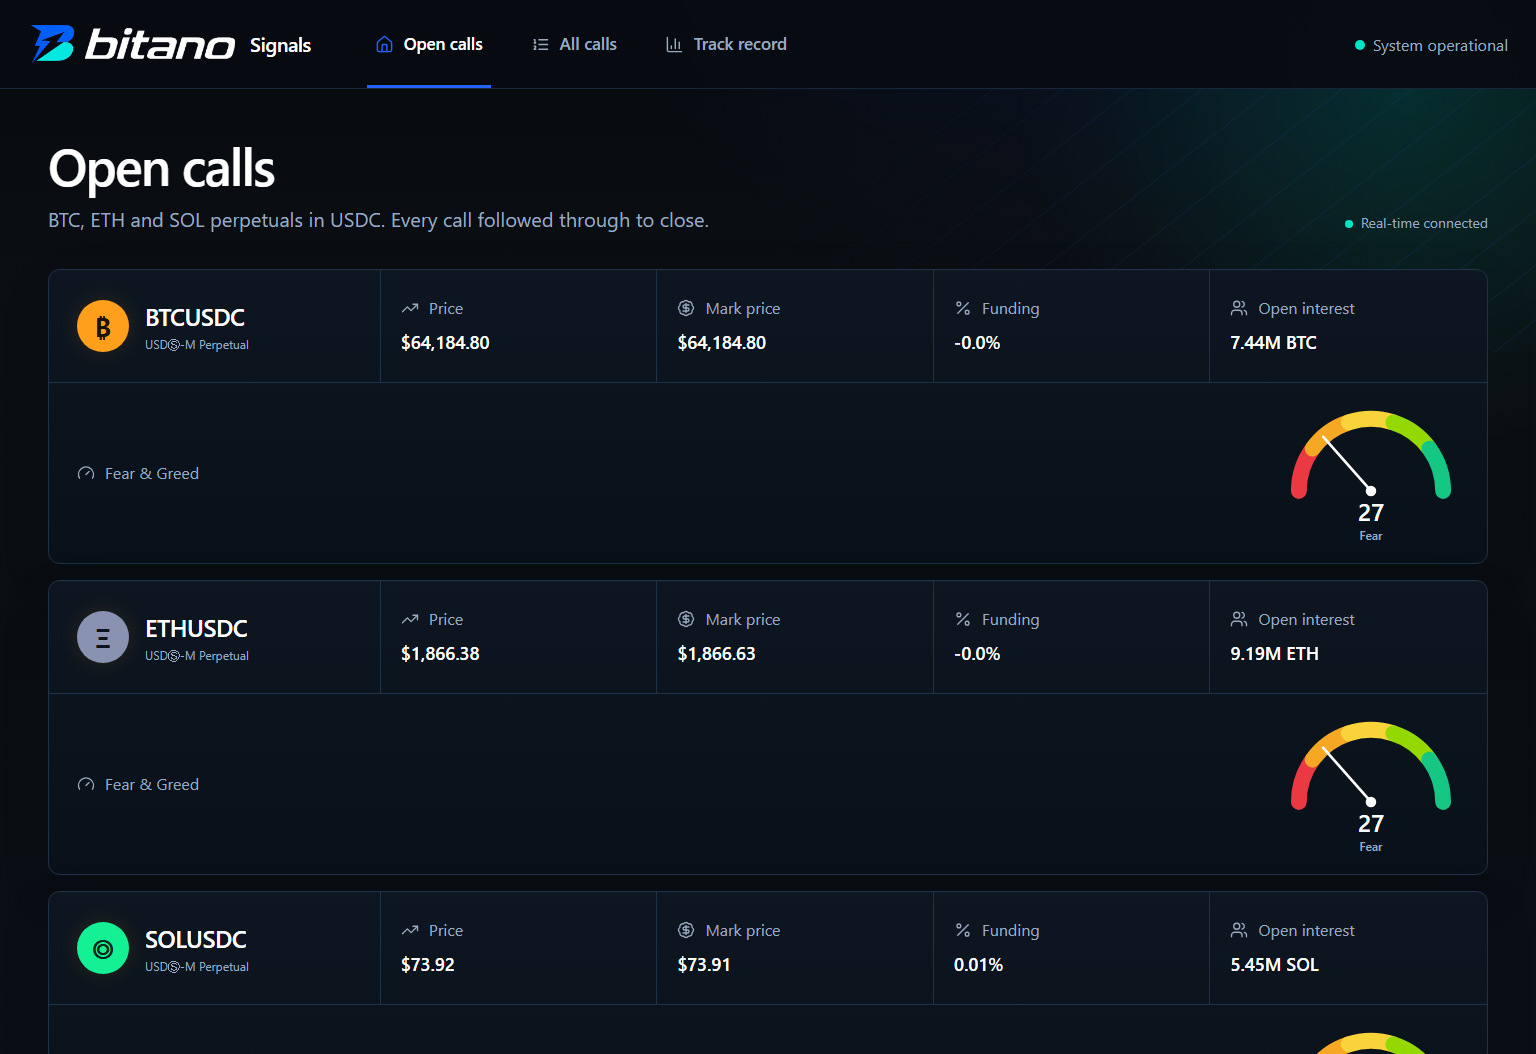
Task: Click the bar chart icon beside Track record
Action: point(675,45)
